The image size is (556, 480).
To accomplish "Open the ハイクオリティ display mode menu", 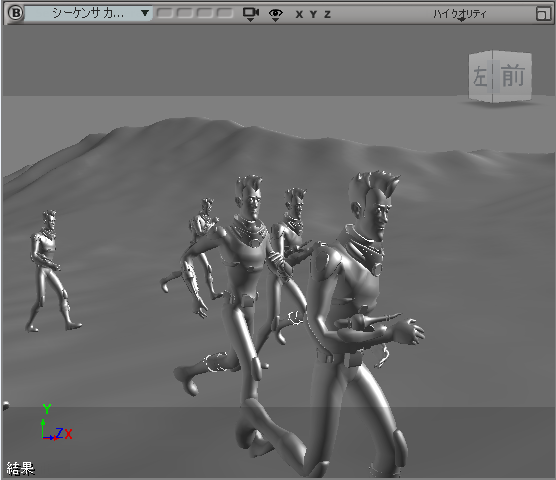I will pos(460,14).
